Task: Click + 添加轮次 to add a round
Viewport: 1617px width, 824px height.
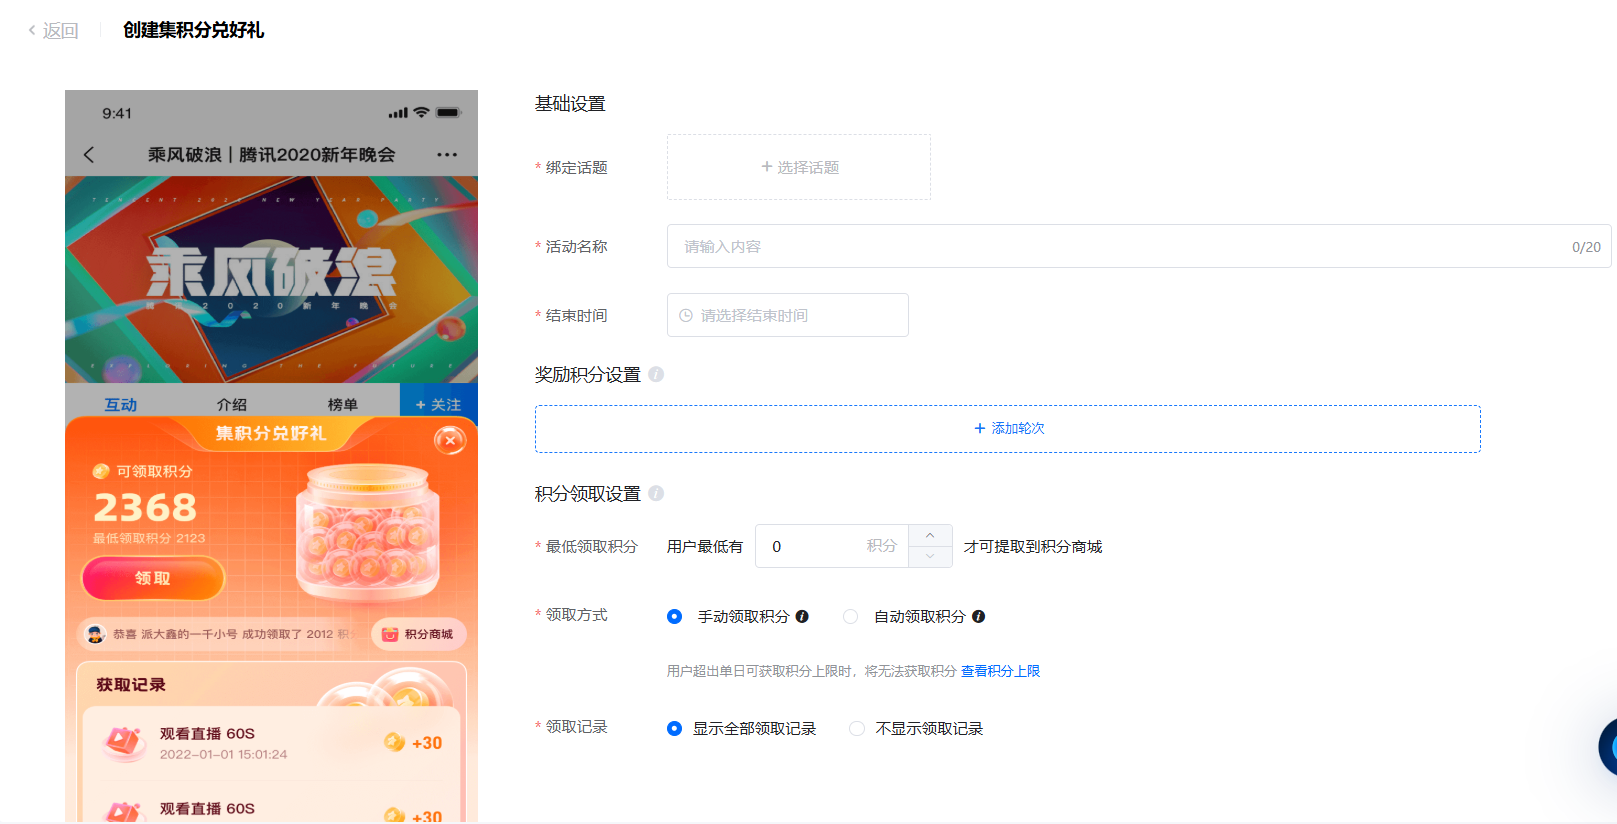Action: (1008, 428)
